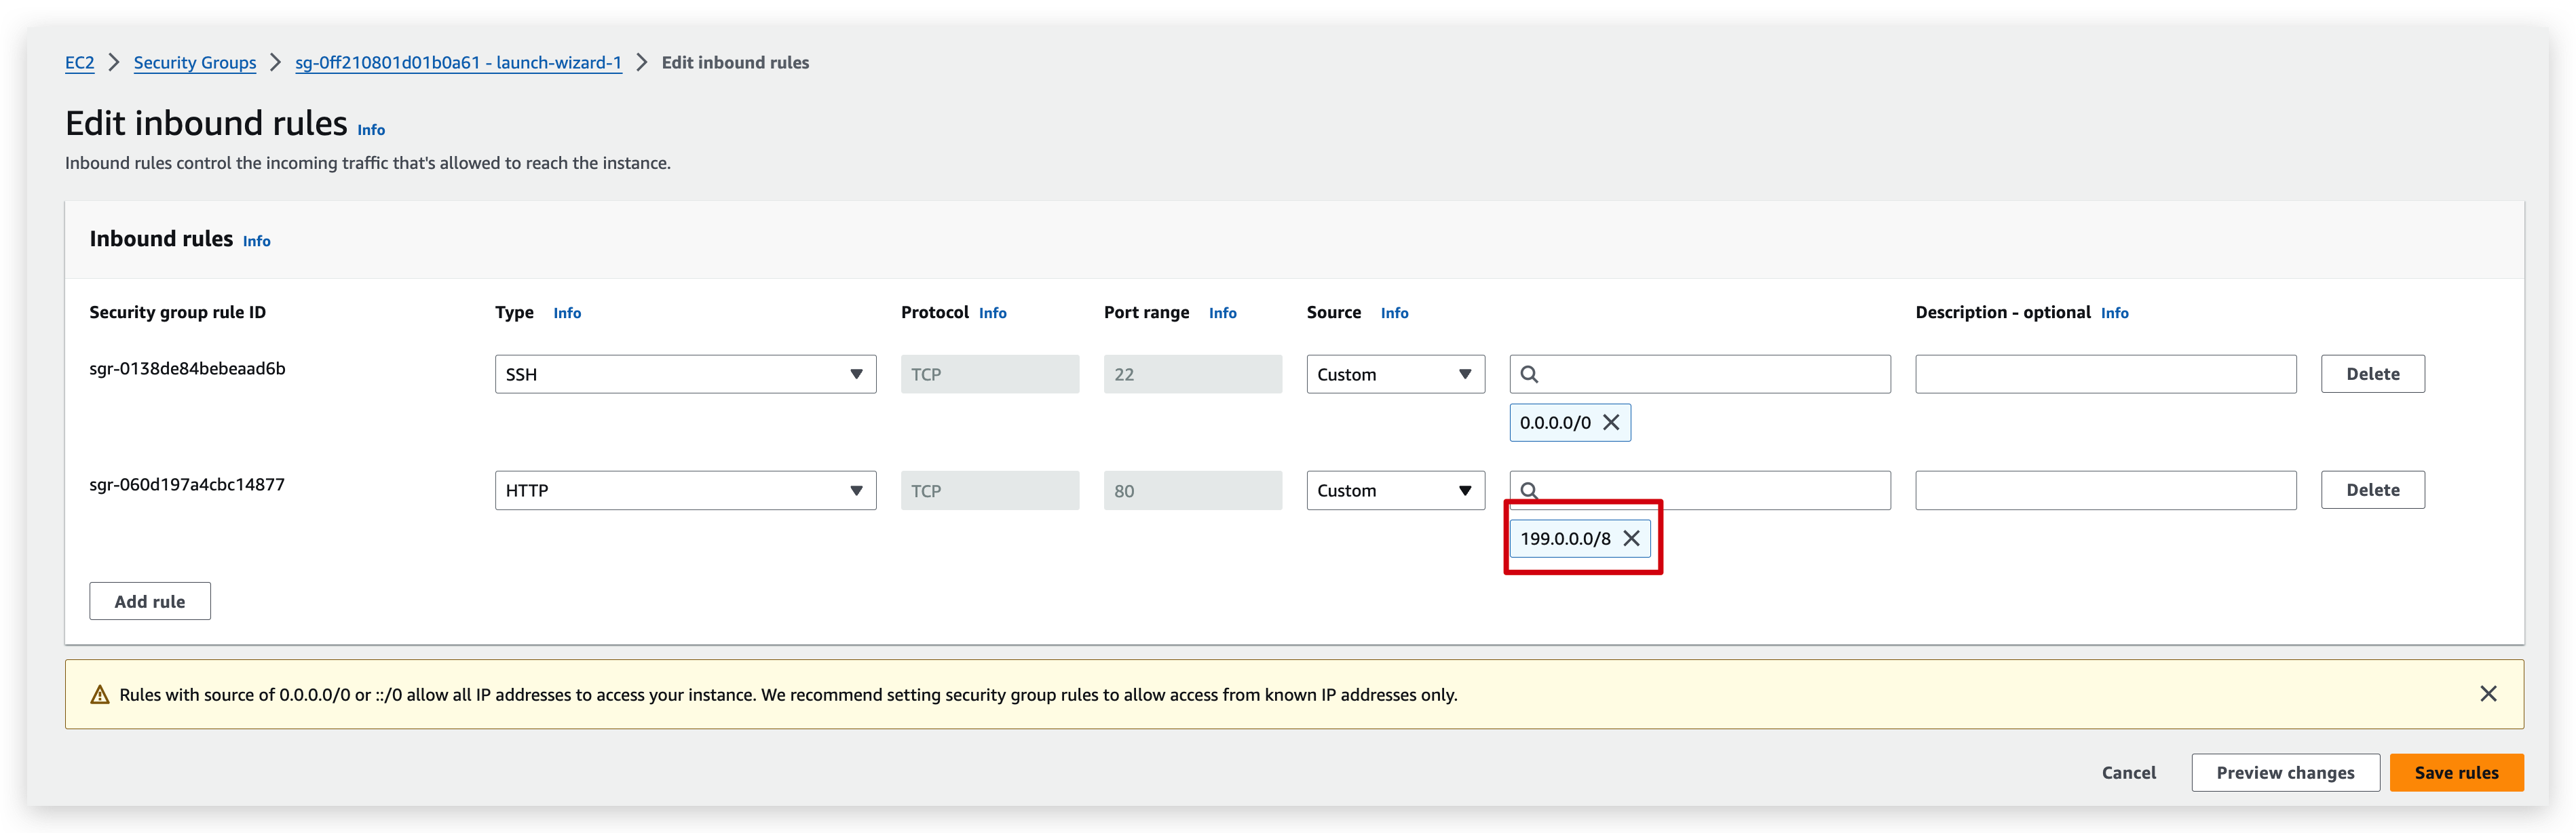The width and height of the screenshot is (2576, 833).
Task: Delete the SSH inbound rule
Action: [2373, 373]
